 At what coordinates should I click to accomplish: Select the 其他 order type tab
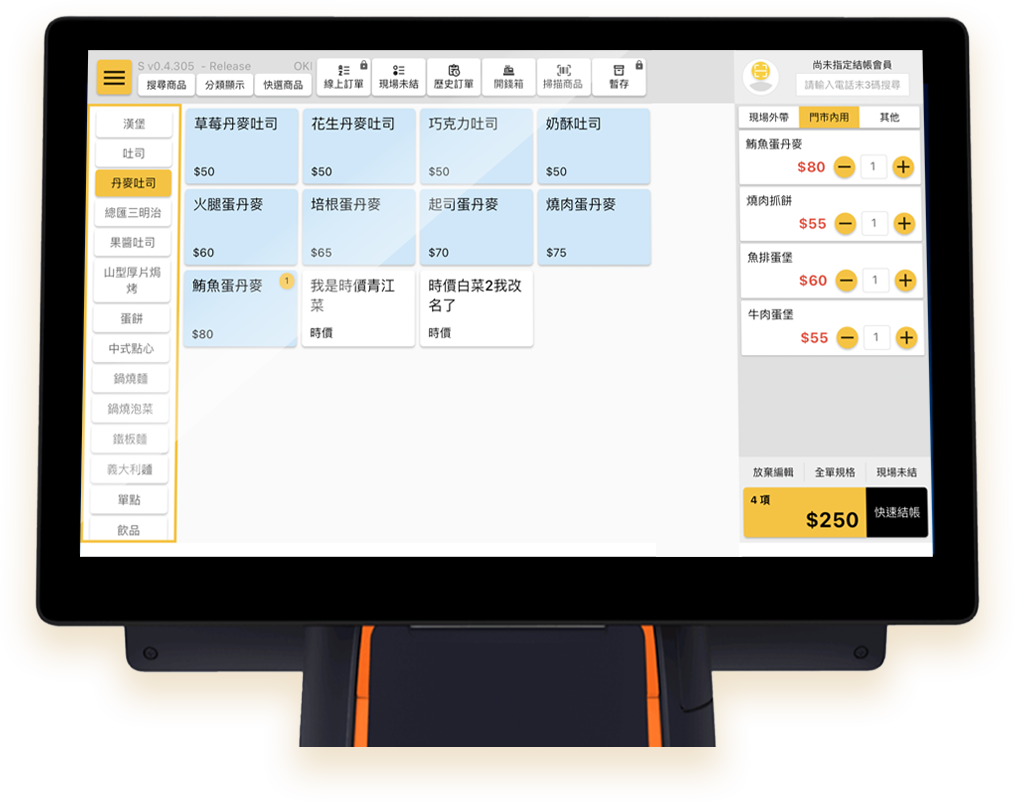coord(889,118)
